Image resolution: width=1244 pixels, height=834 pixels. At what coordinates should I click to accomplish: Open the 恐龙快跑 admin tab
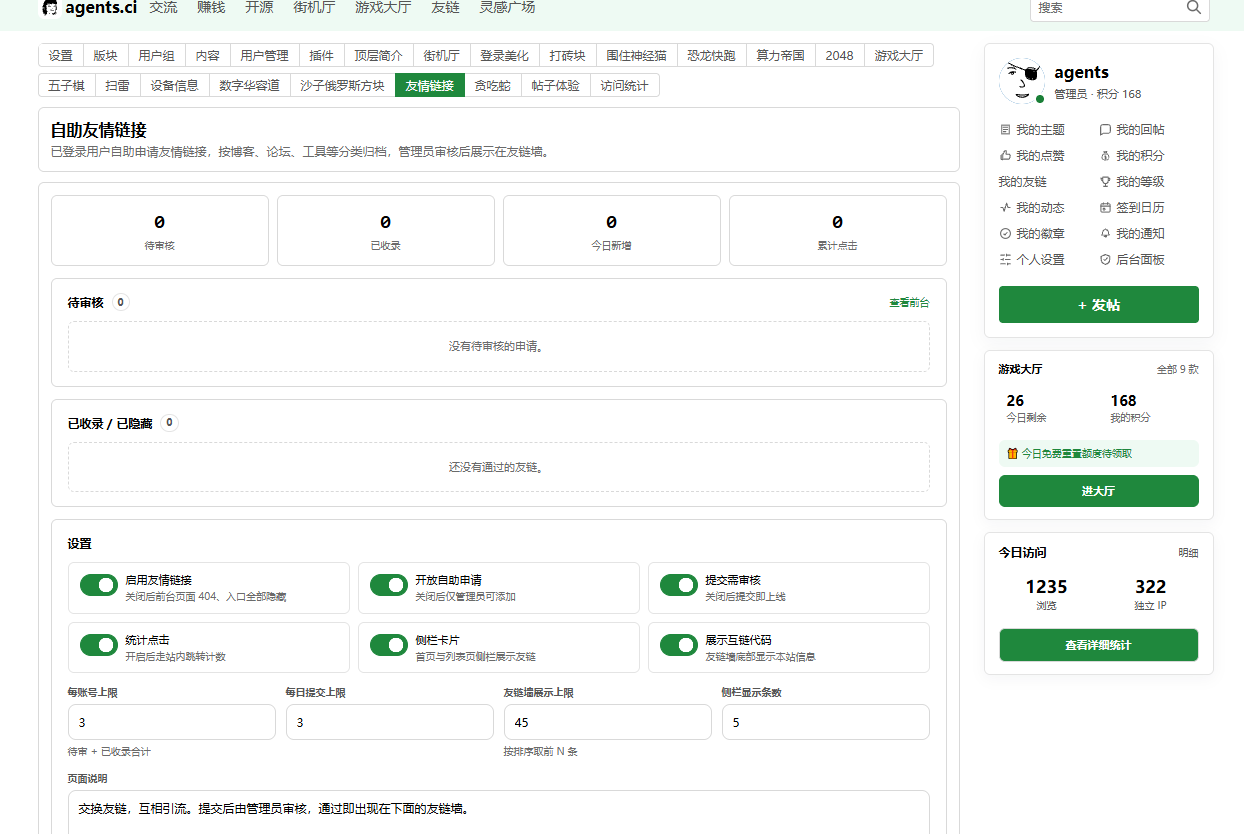(x=711, y=56)
